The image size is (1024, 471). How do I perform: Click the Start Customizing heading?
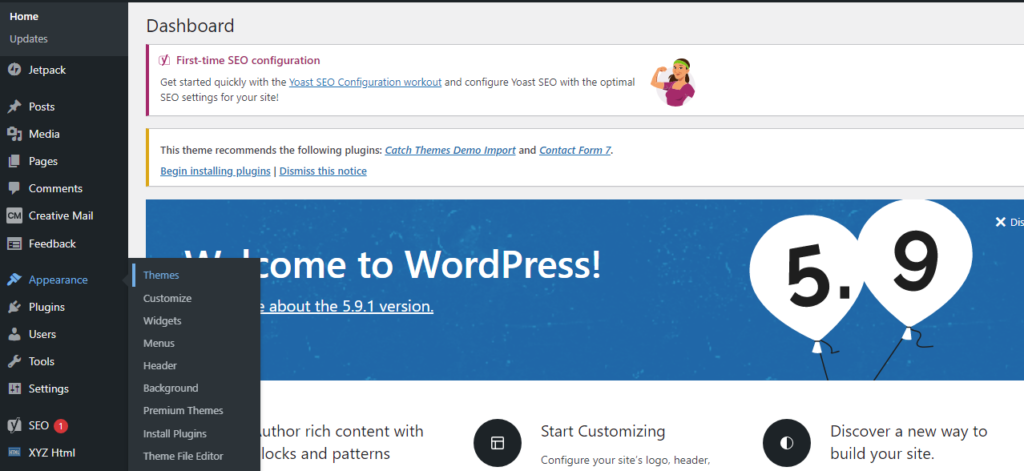pos(603,431)
